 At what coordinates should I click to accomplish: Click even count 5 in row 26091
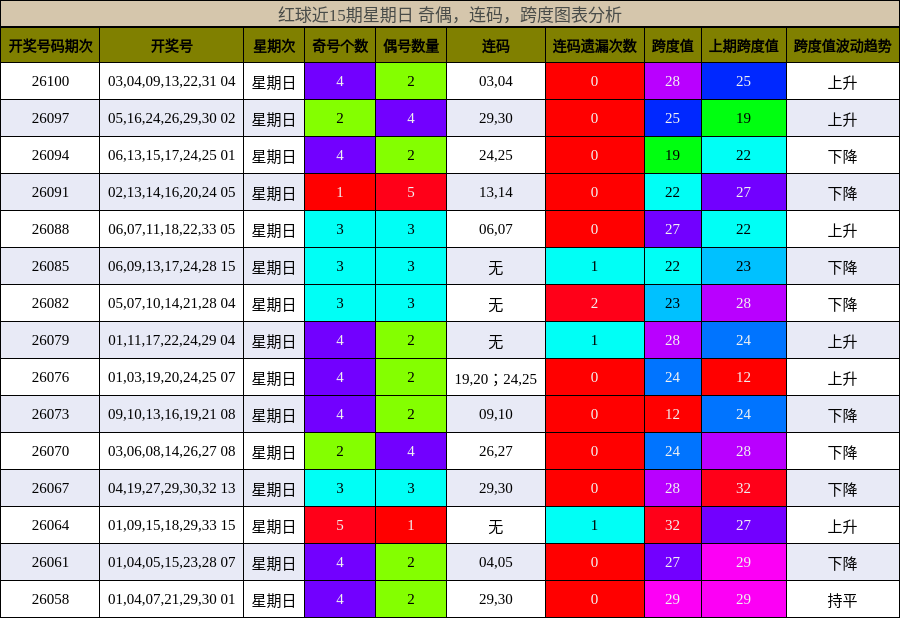pyautogui.click(x=411, y=192)
